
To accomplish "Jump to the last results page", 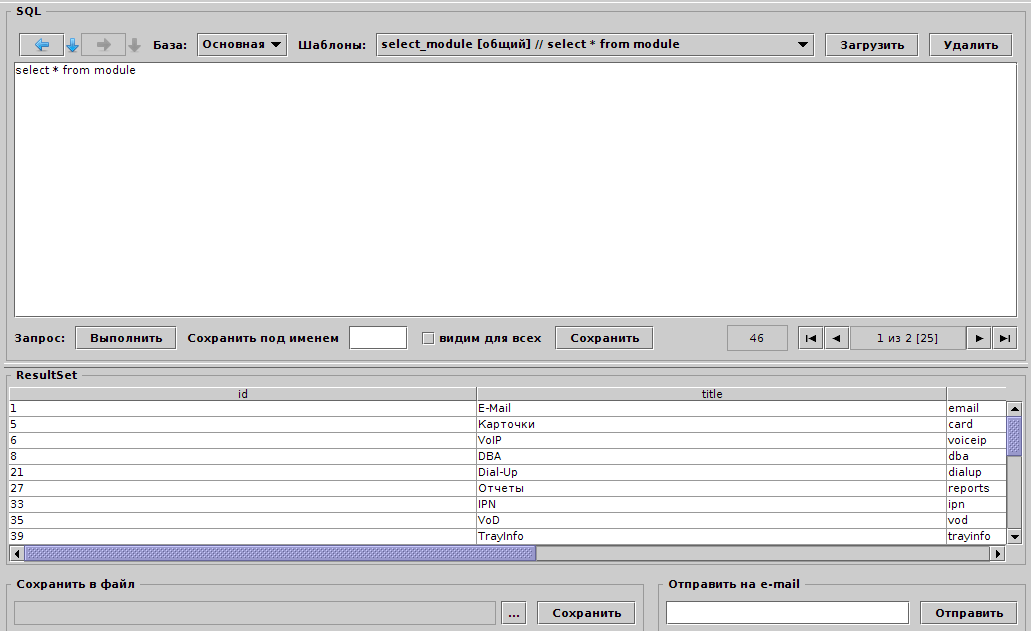I will pos(1005,338).
